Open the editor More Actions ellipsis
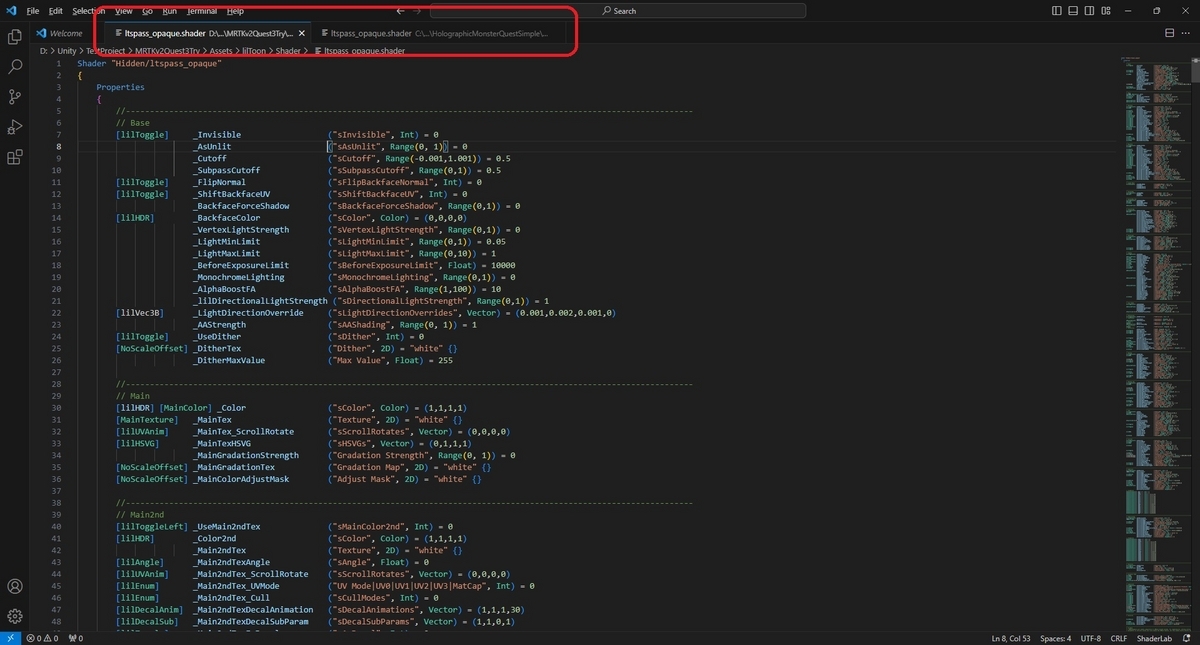 [x=1187, y=33]
